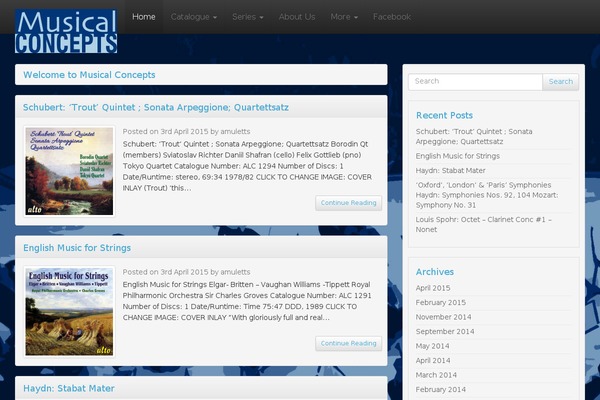
Task: Open recent post Schubert Trout Quintet
Action: pyautogui.click(x=474, y=136)
